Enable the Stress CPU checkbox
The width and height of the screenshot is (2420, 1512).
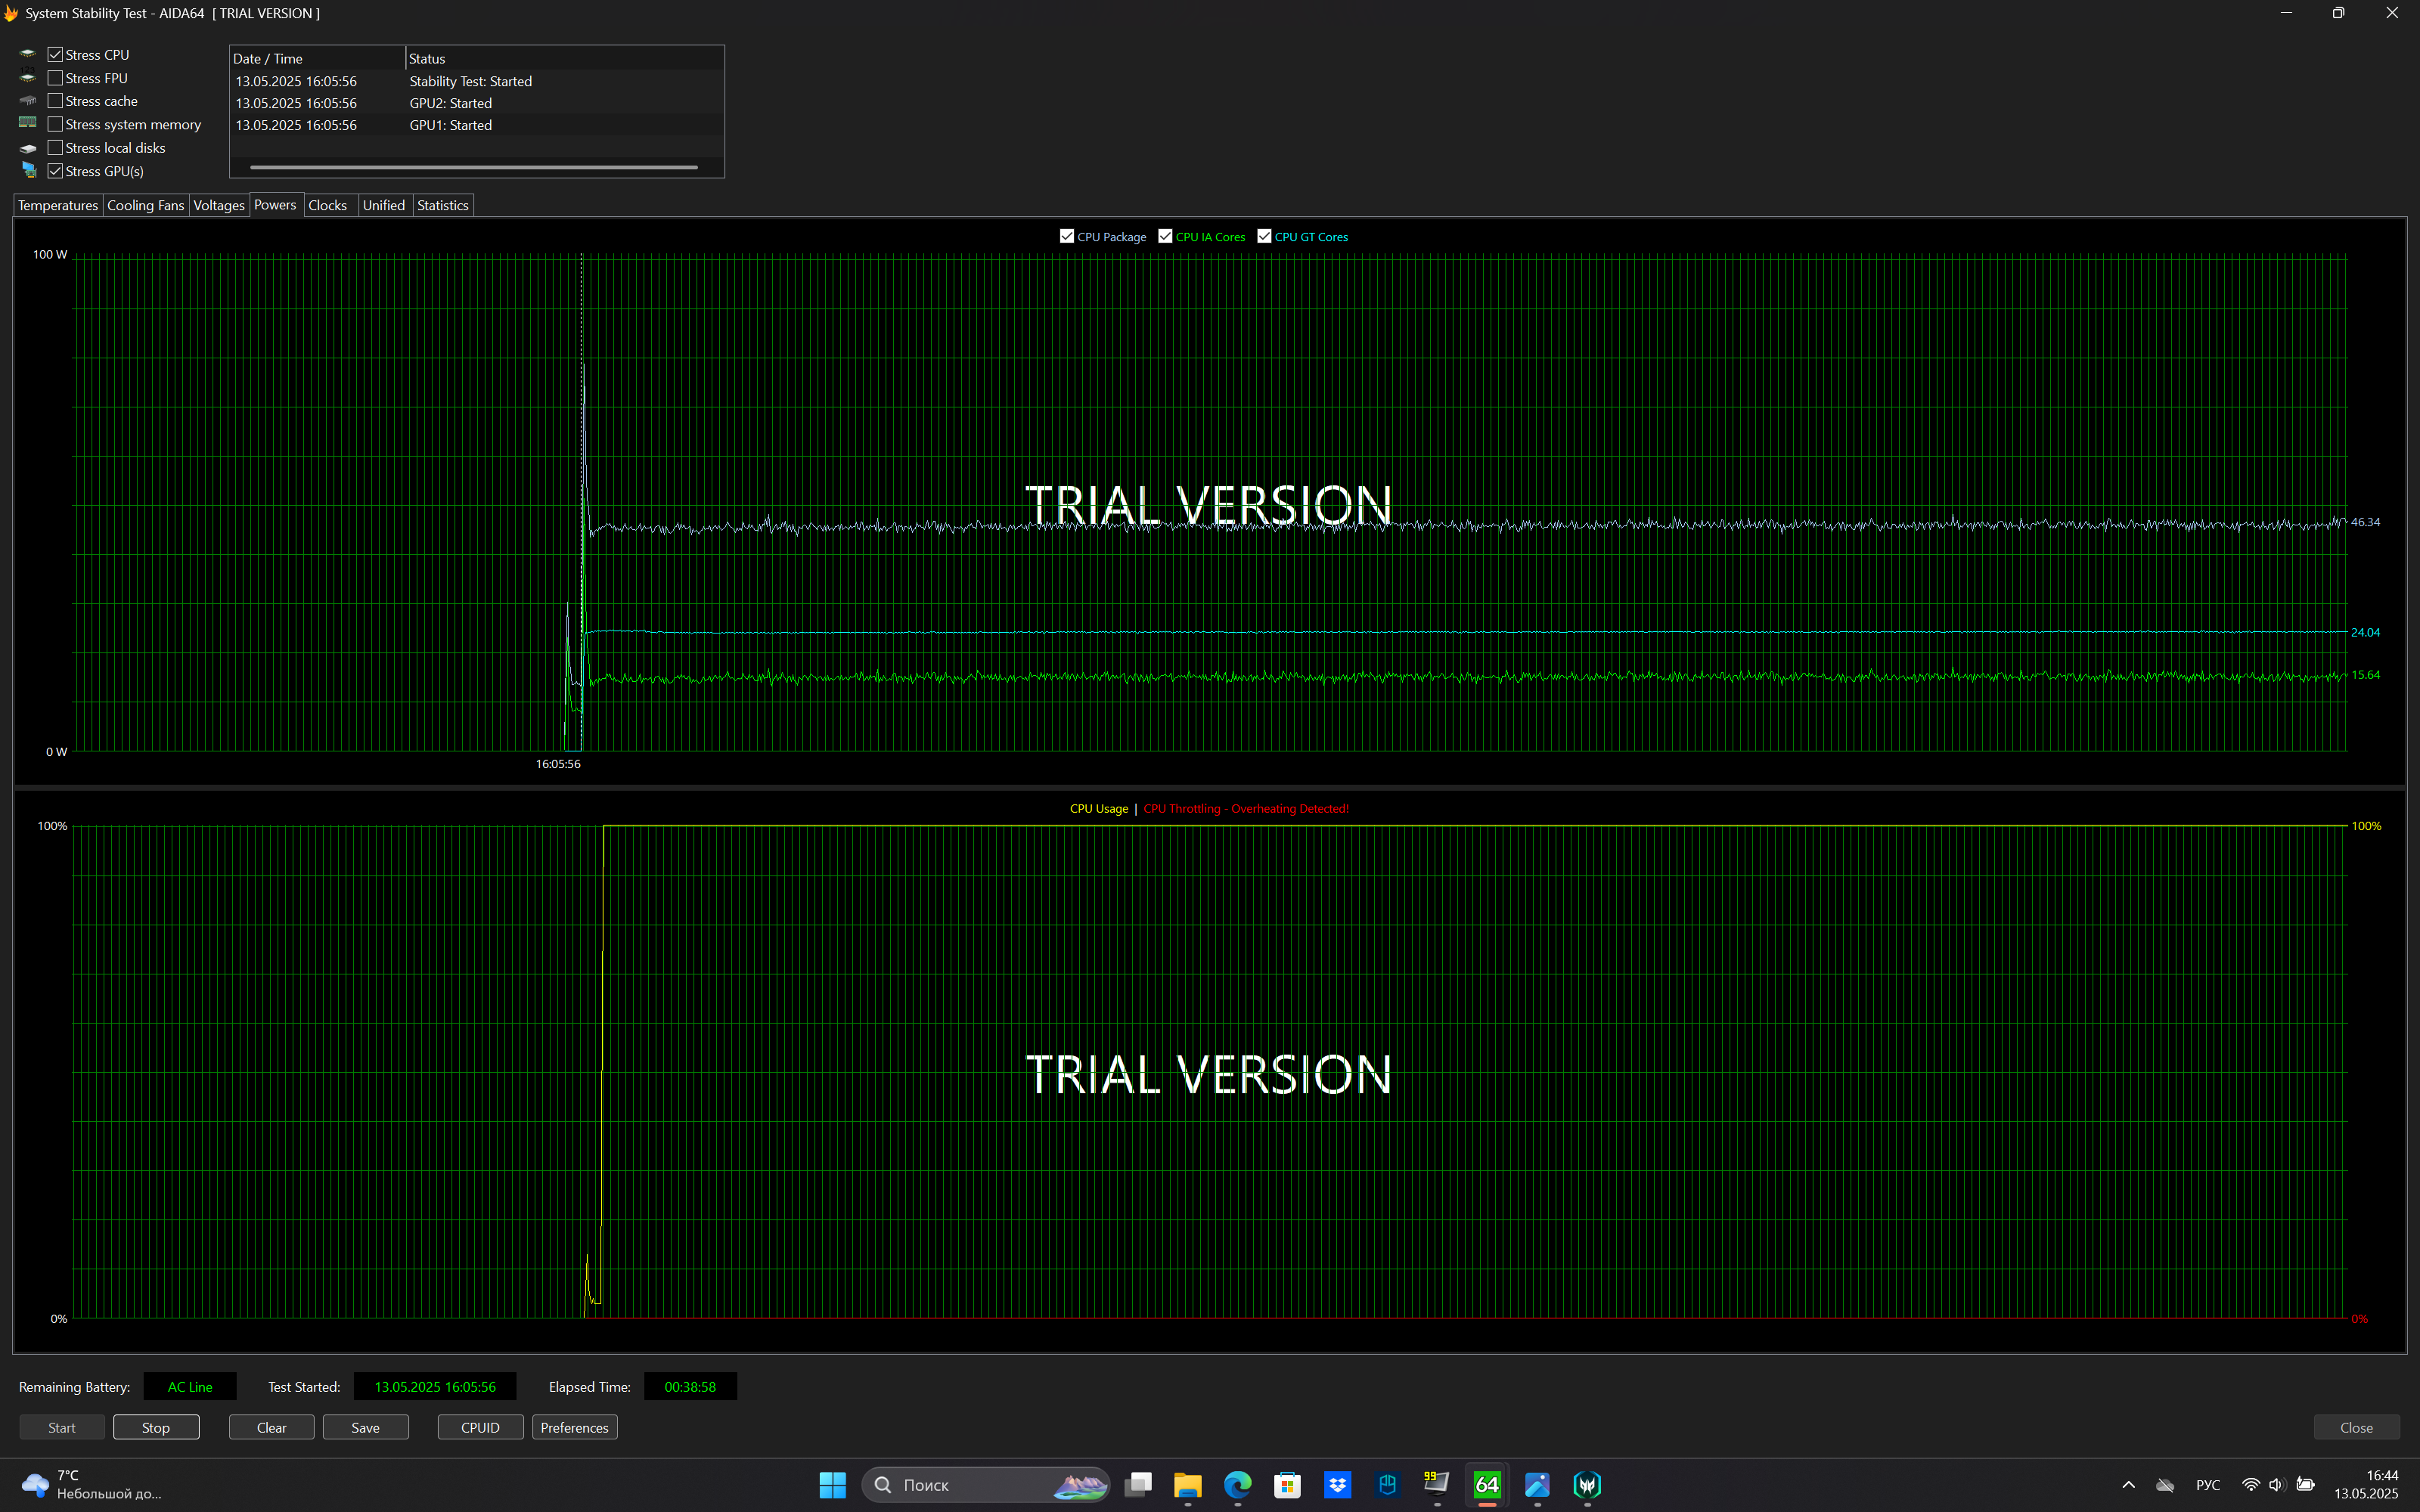click(x=55, y=55)
